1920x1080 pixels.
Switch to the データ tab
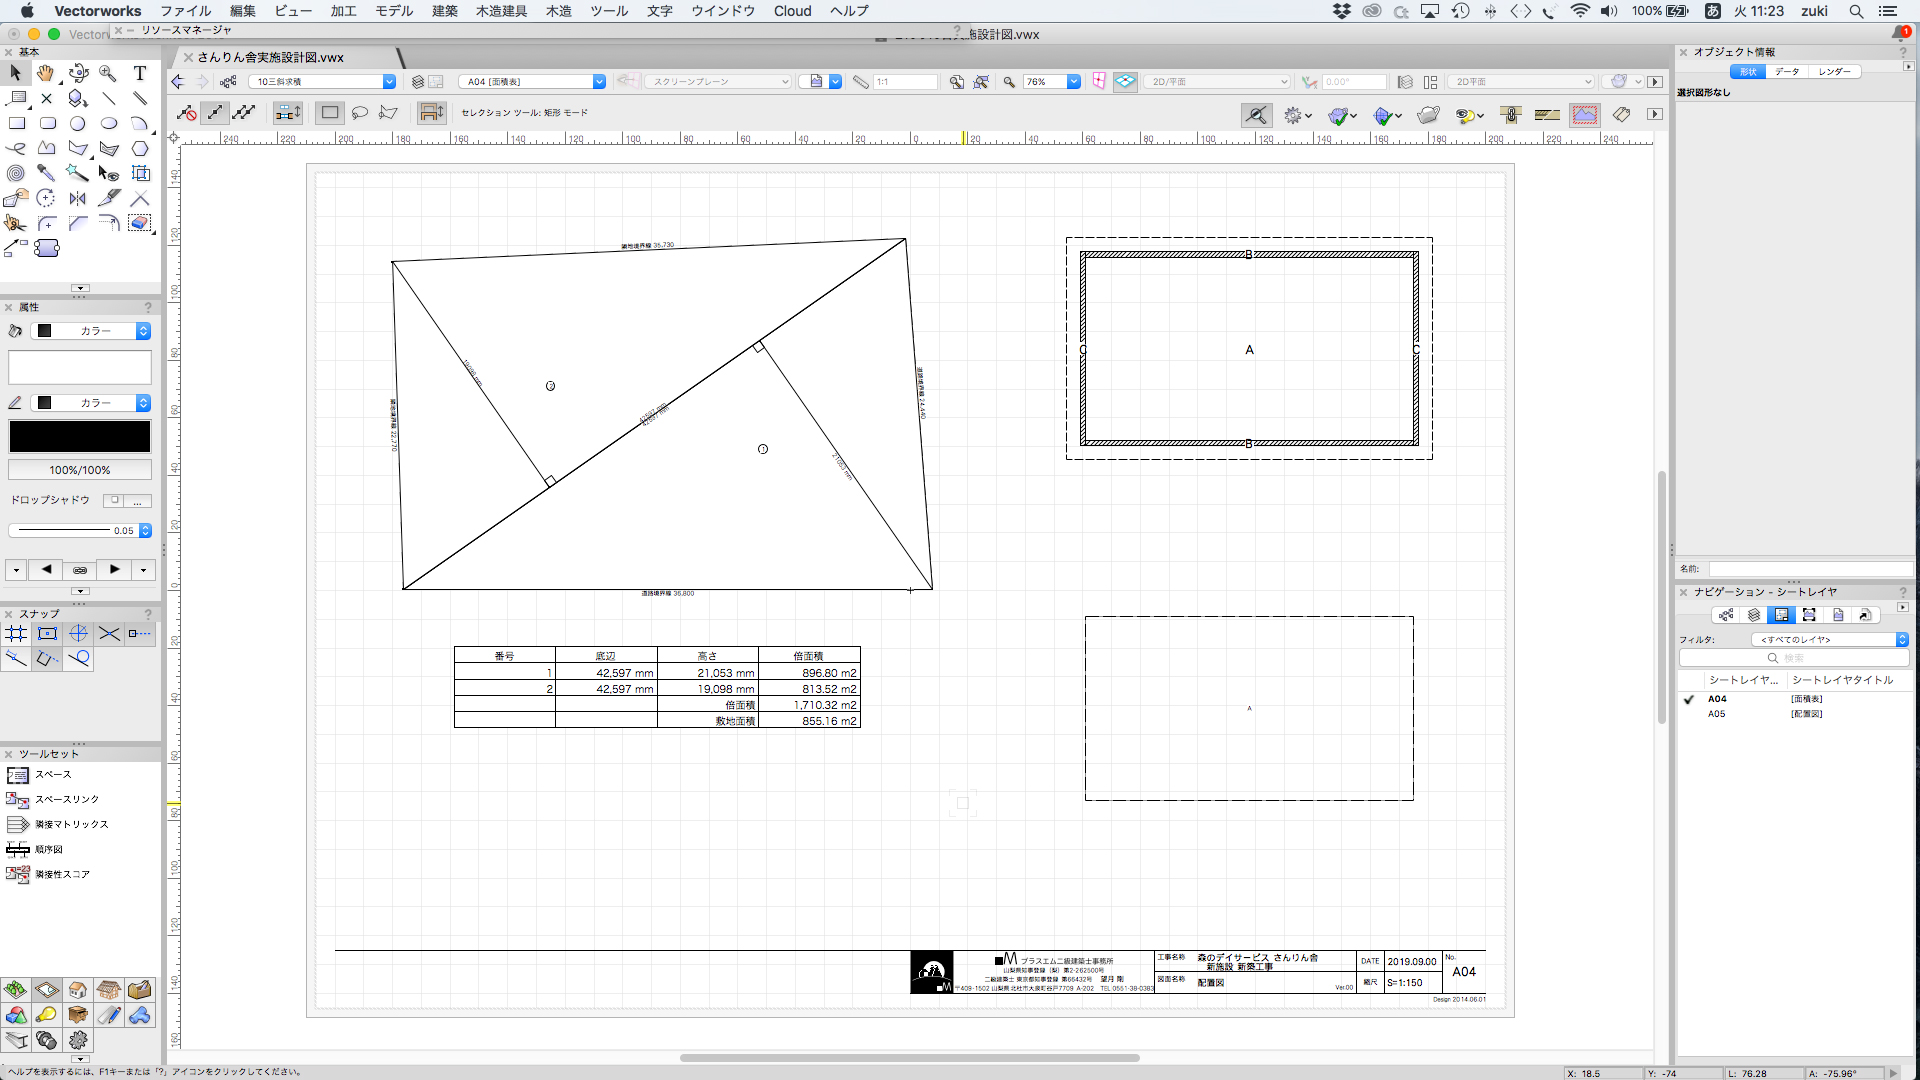click(1787, 72)
